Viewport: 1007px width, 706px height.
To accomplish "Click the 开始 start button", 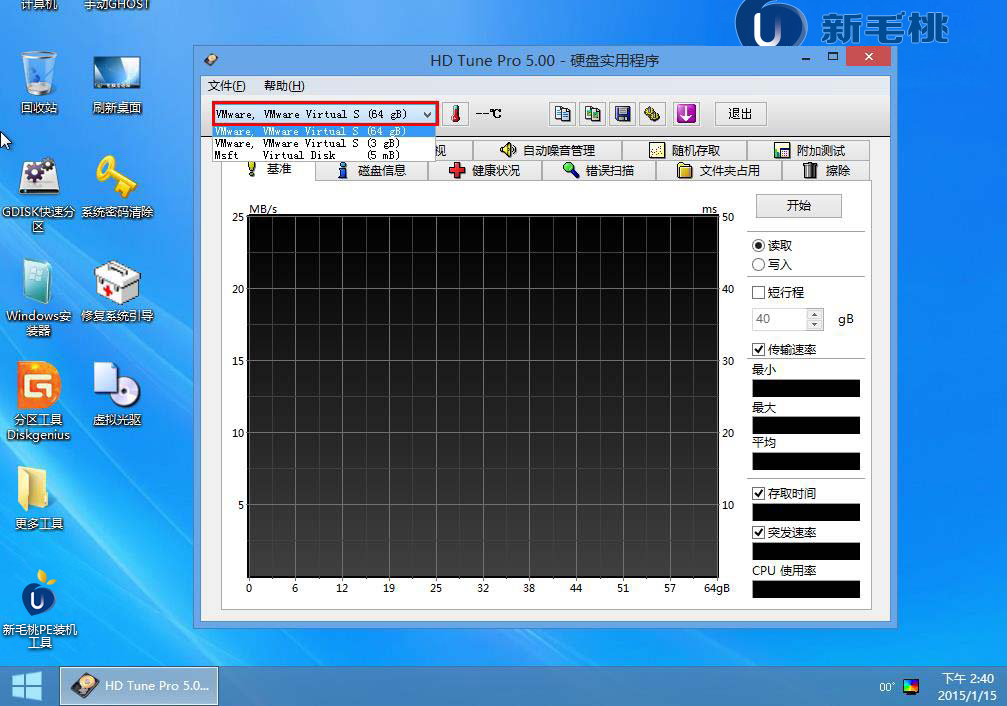I will [x=798, y=206].
